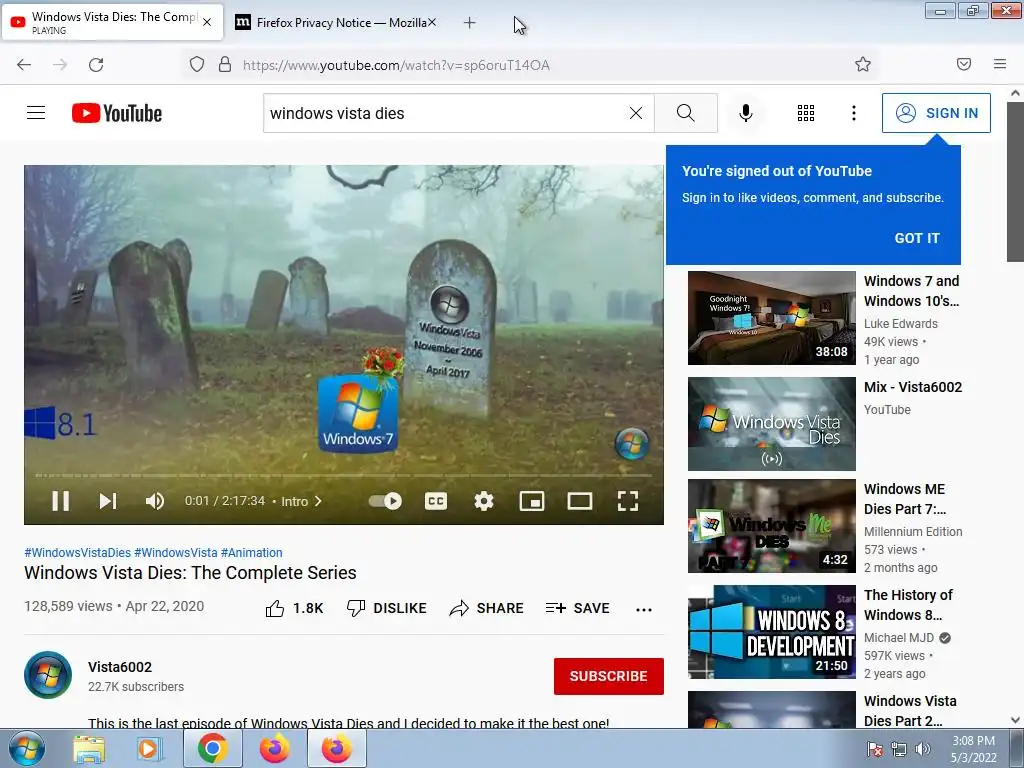This screenshot has height=768, width=1024.
Task: Open Windows 7 and Windows 10's thumbnail
Action: click(771, 318)
